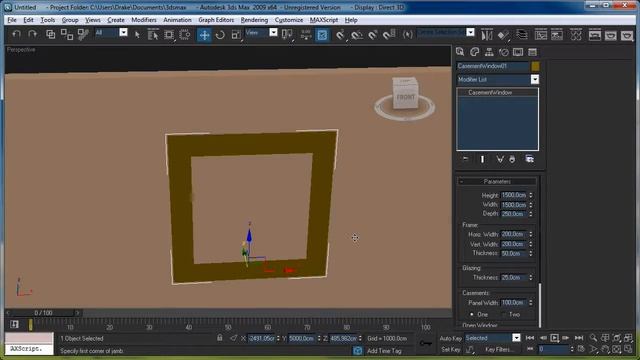The image size is (640, 360).
Task: Open the Named Selection Sets dropdown
Action: pos(470,32)
